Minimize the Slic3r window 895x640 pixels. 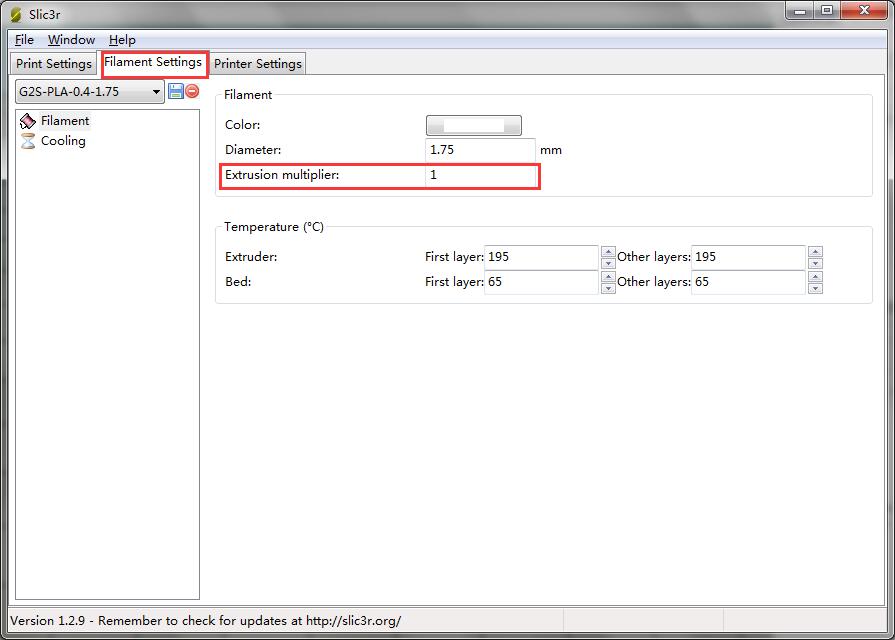click(x=800, y=11)
